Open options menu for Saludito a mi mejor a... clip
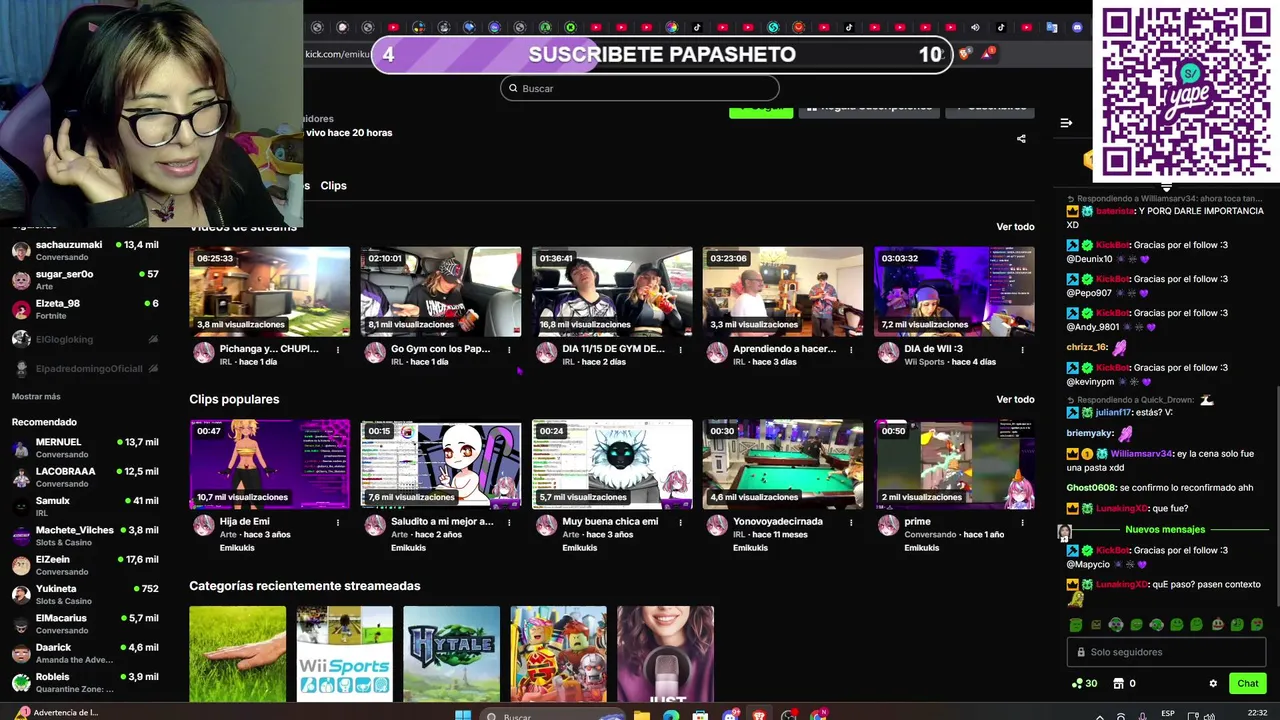Viewport: 1280px width, 720px height. tap(509, 522)
